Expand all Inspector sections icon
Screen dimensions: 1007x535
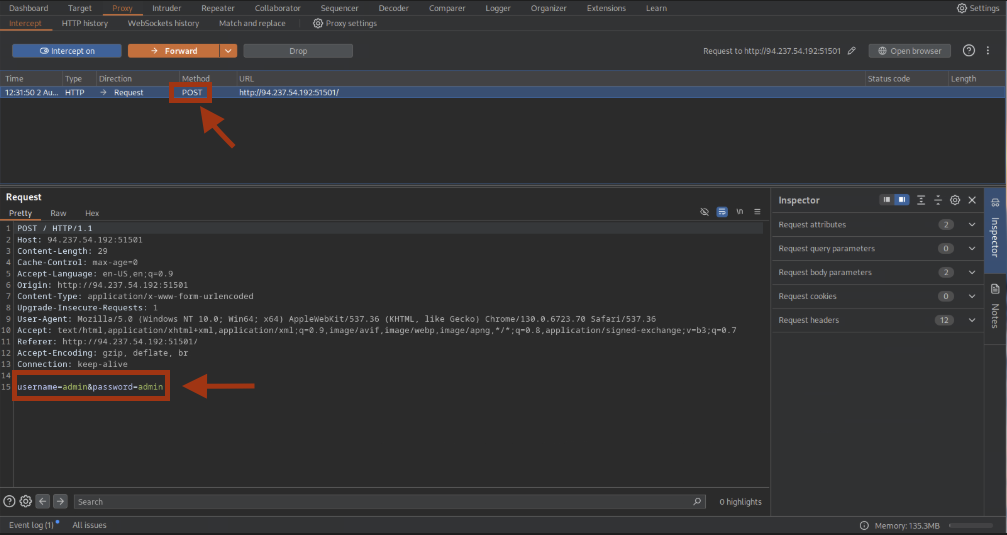tap(921, 200)
